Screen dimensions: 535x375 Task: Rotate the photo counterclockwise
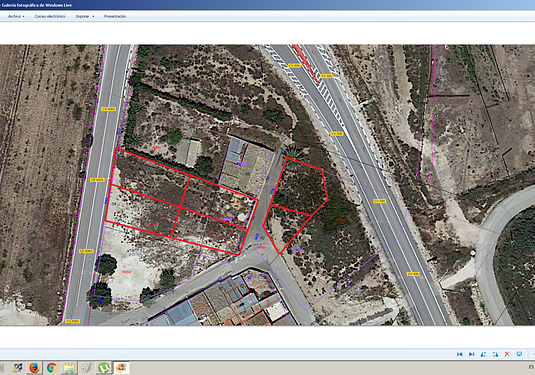(x=483, y=354)
